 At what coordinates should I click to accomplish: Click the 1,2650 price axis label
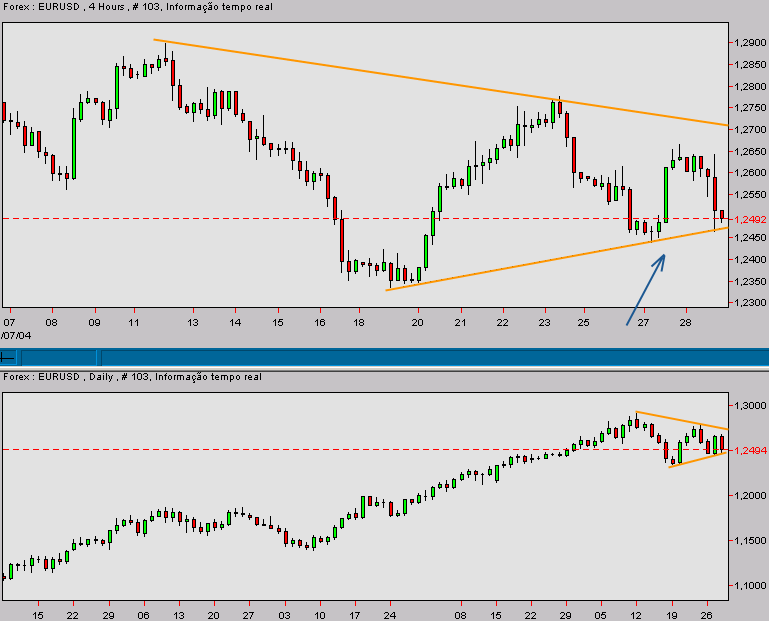(750, 151)
